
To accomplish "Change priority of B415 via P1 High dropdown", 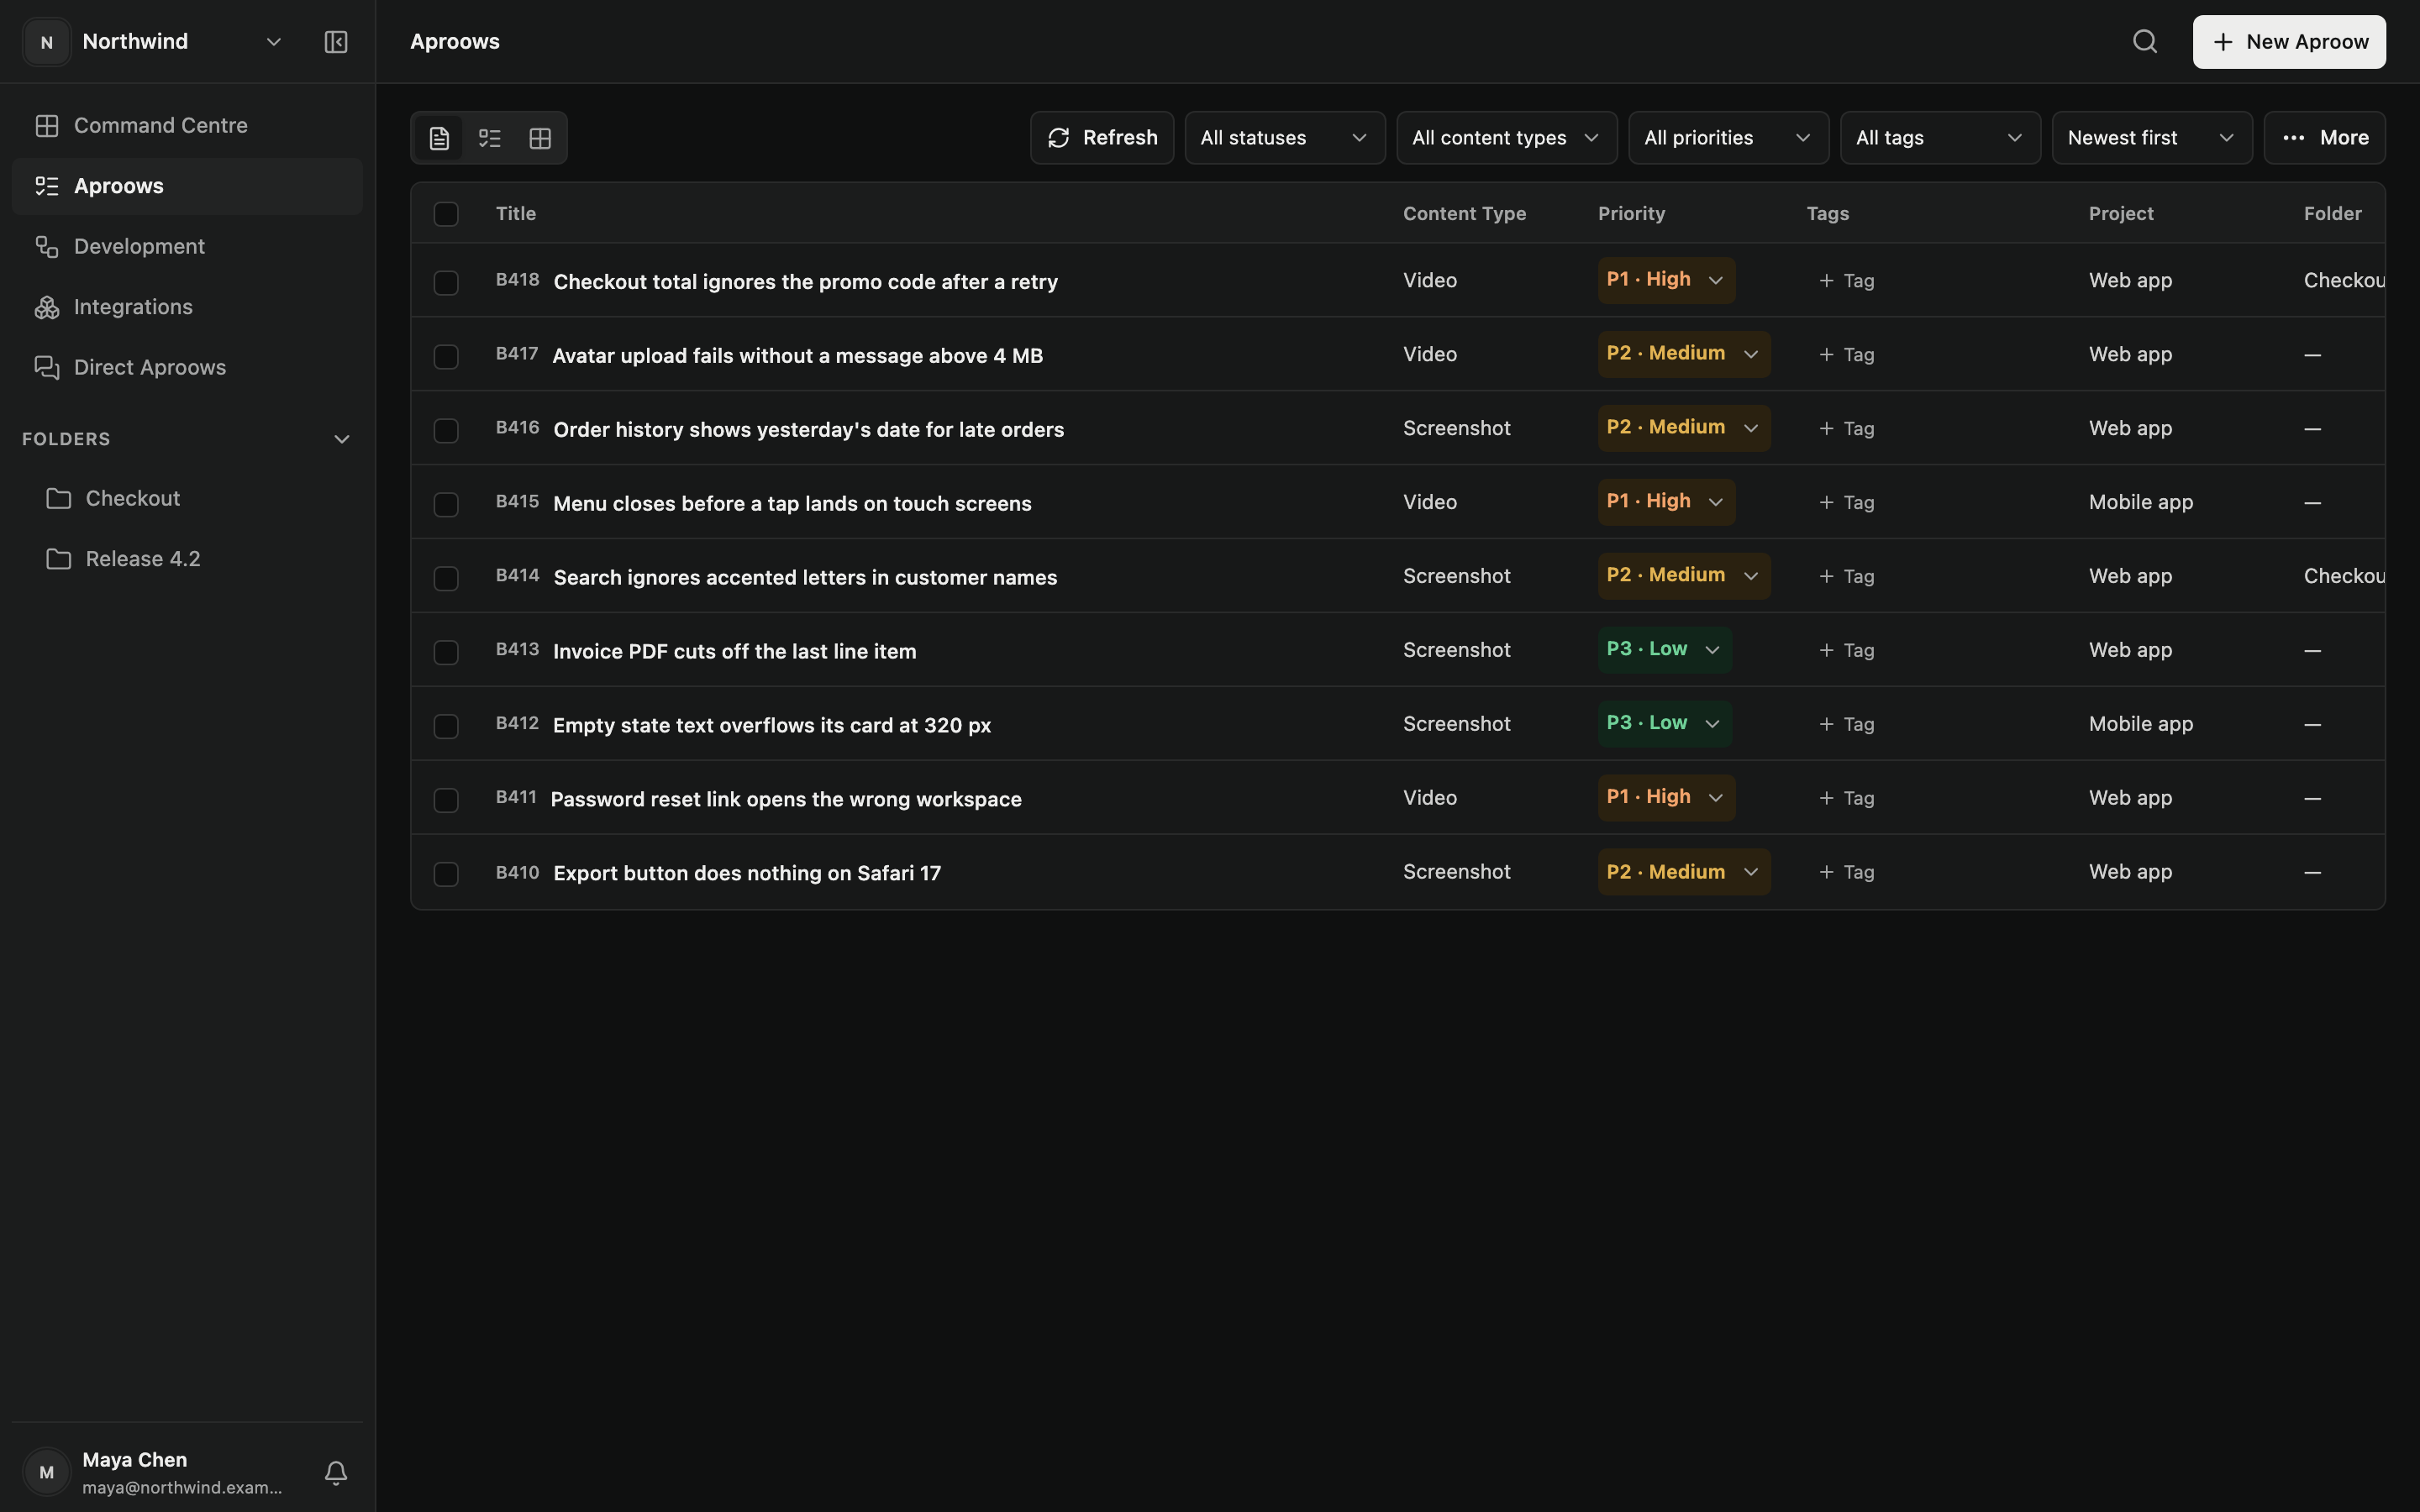I will 1666,502.
